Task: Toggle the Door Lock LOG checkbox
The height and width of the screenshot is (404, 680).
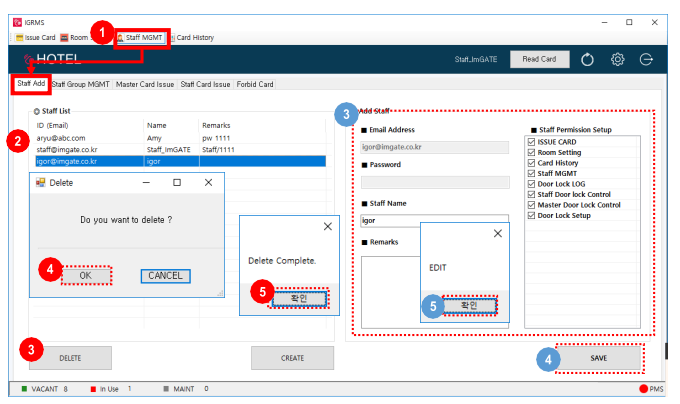Action: (x=531, y=184)
